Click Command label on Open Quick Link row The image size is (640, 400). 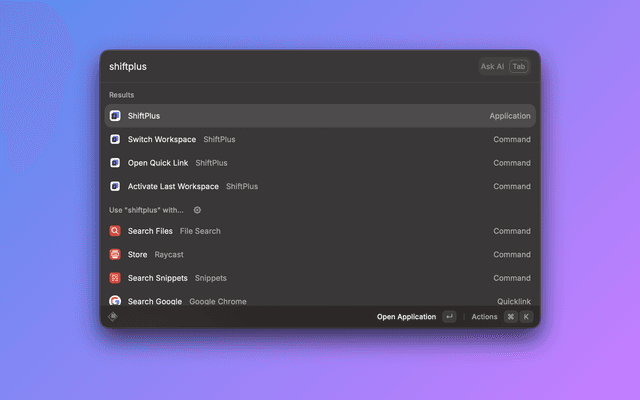coord(512,163)
